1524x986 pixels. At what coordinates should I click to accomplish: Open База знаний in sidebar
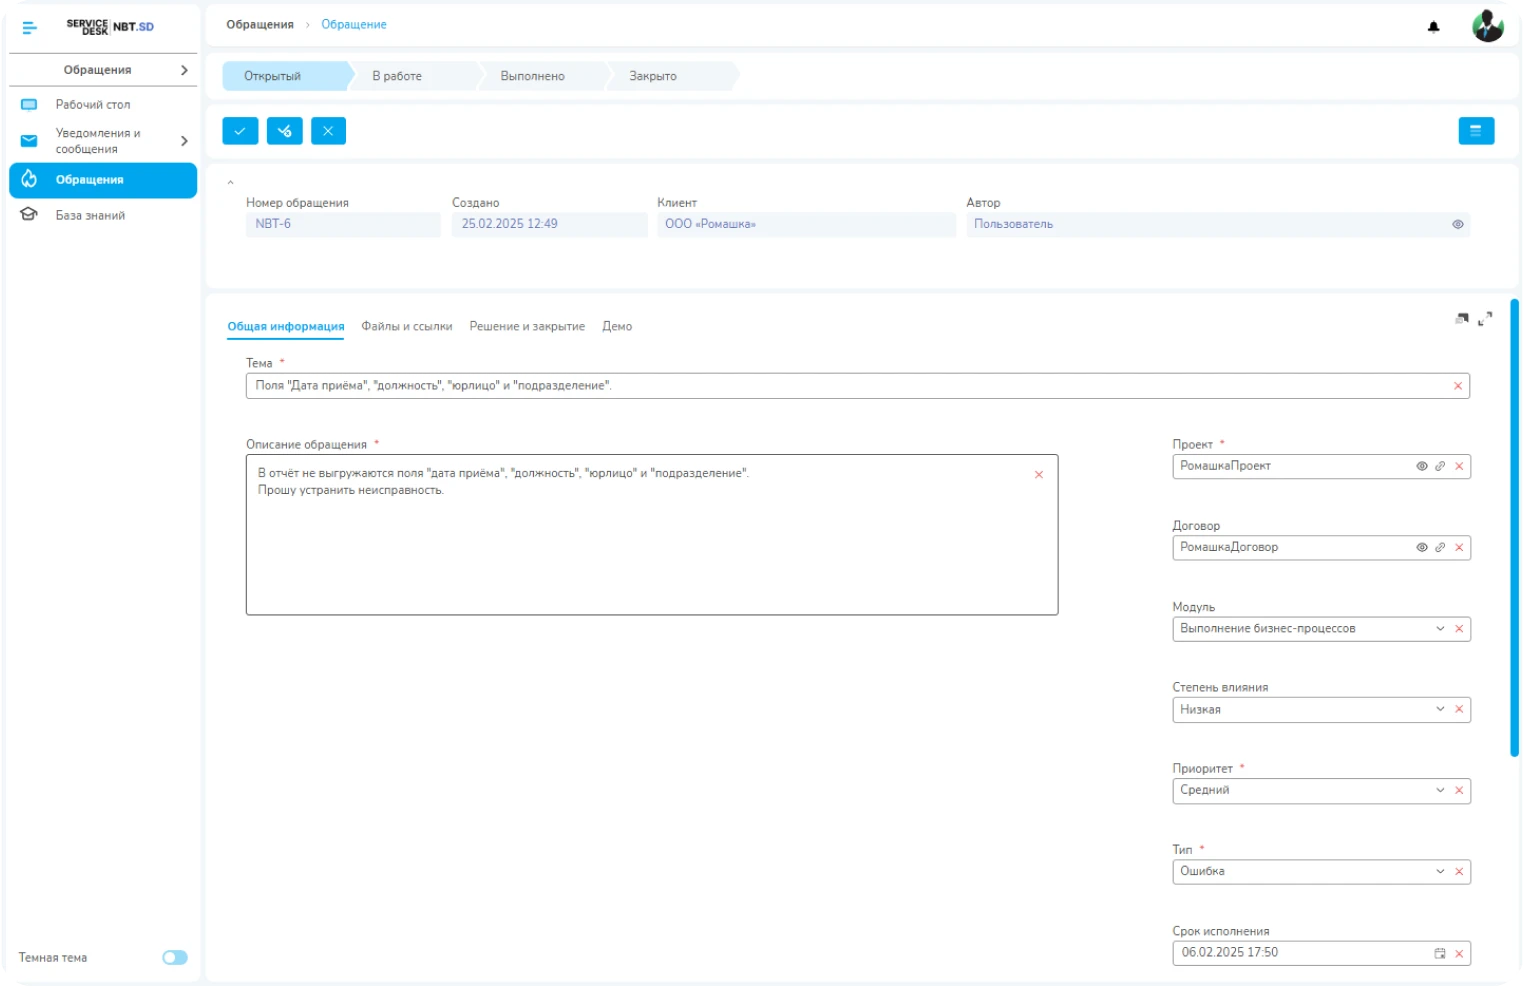pos(90,215)
